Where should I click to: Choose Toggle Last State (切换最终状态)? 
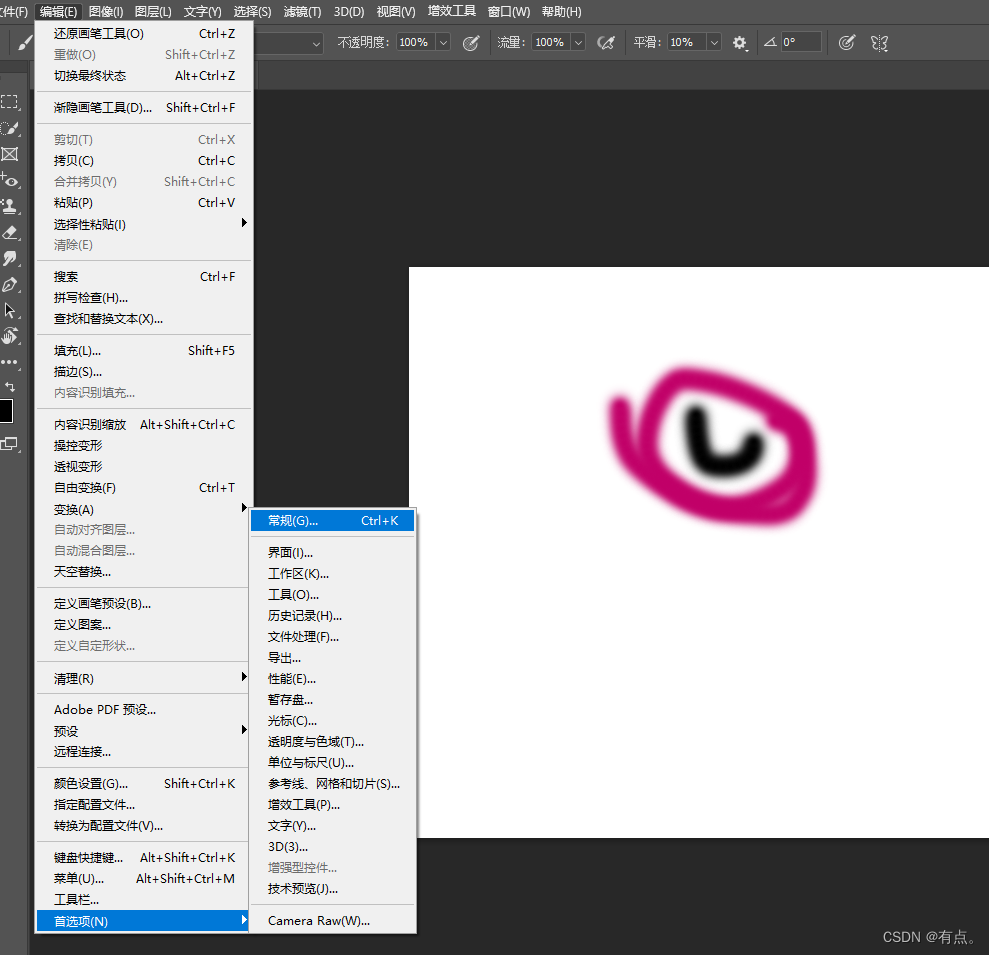click(144, 76)
